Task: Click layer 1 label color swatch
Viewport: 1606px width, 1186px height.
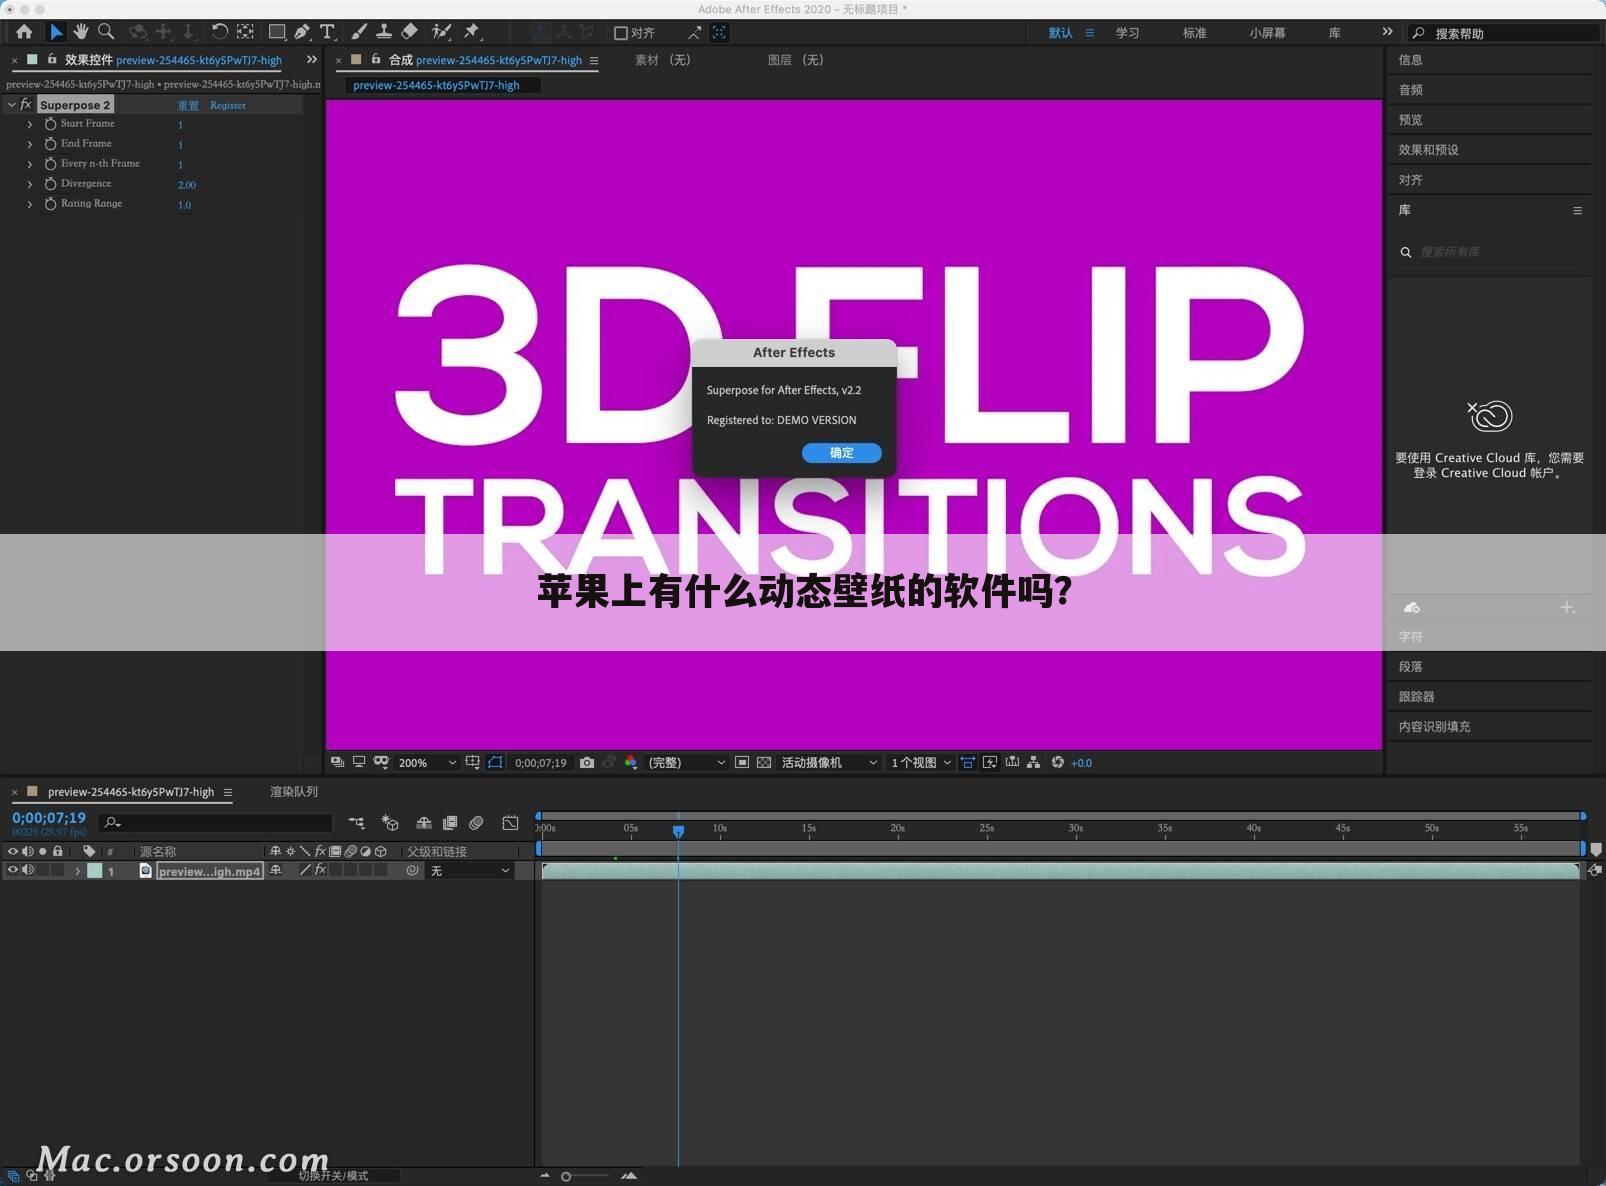Action: pos(95,871)
